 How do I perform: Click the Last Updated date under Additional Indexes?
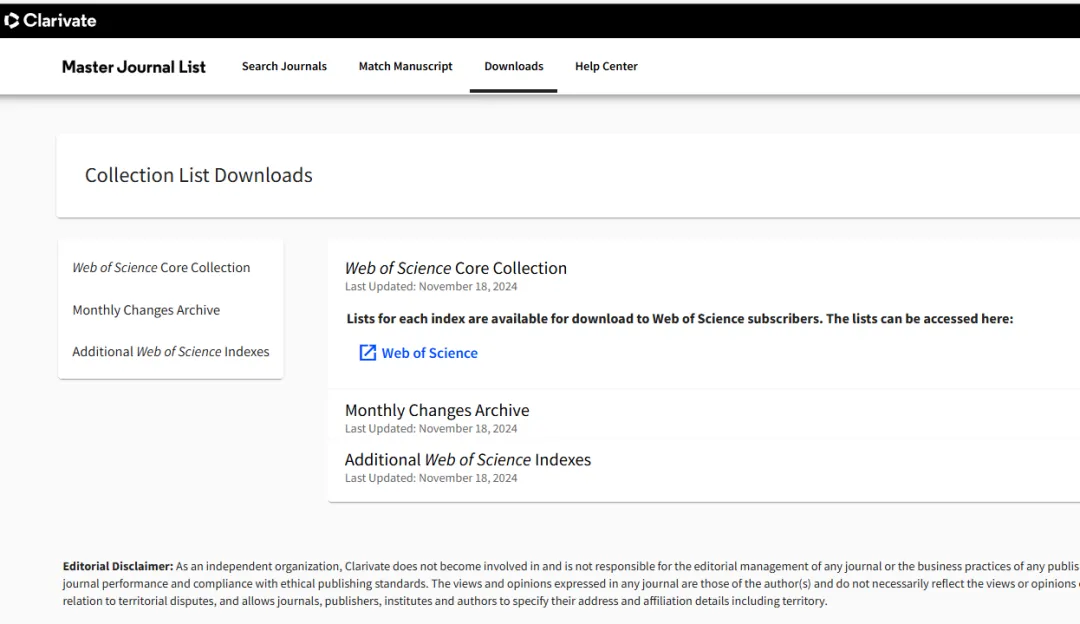coord(430,478)
